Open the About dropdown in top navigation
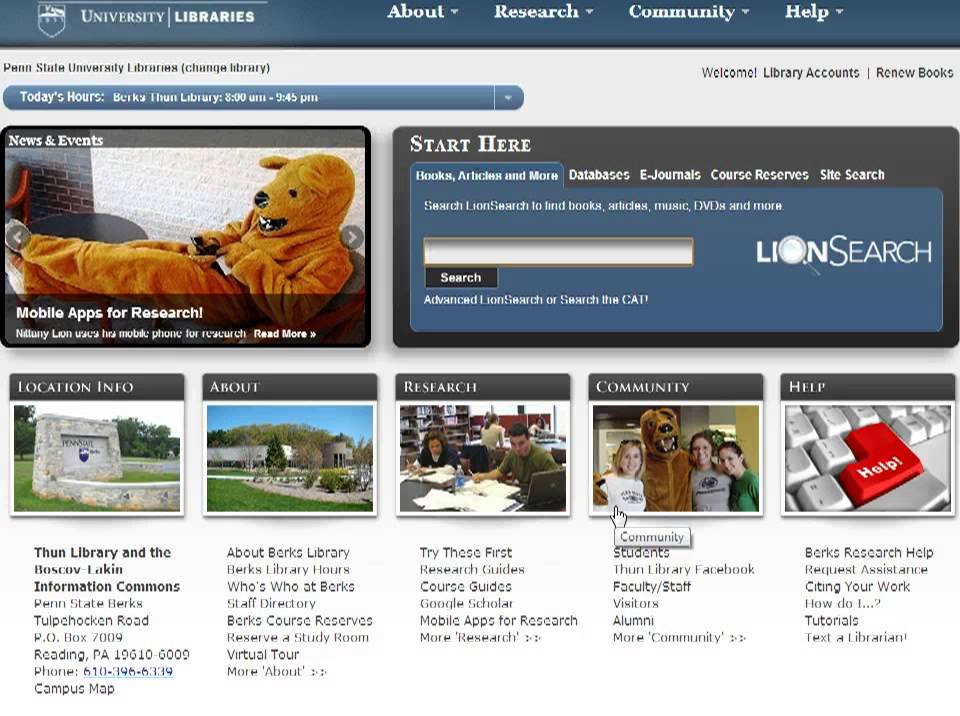The image size is (960, 716). [422, 12]
